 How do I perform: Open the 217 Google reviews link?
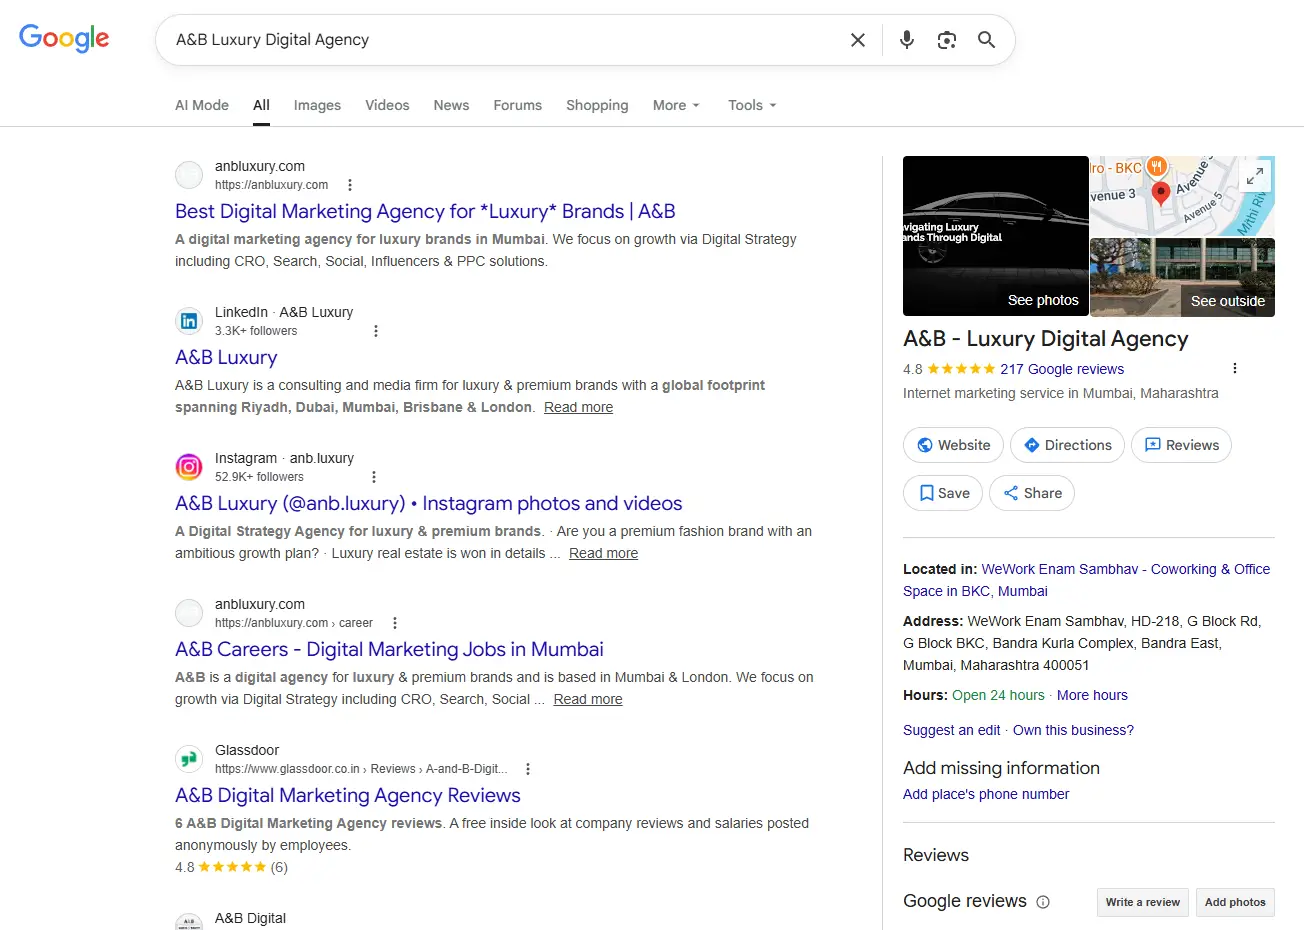[1062, 369]
